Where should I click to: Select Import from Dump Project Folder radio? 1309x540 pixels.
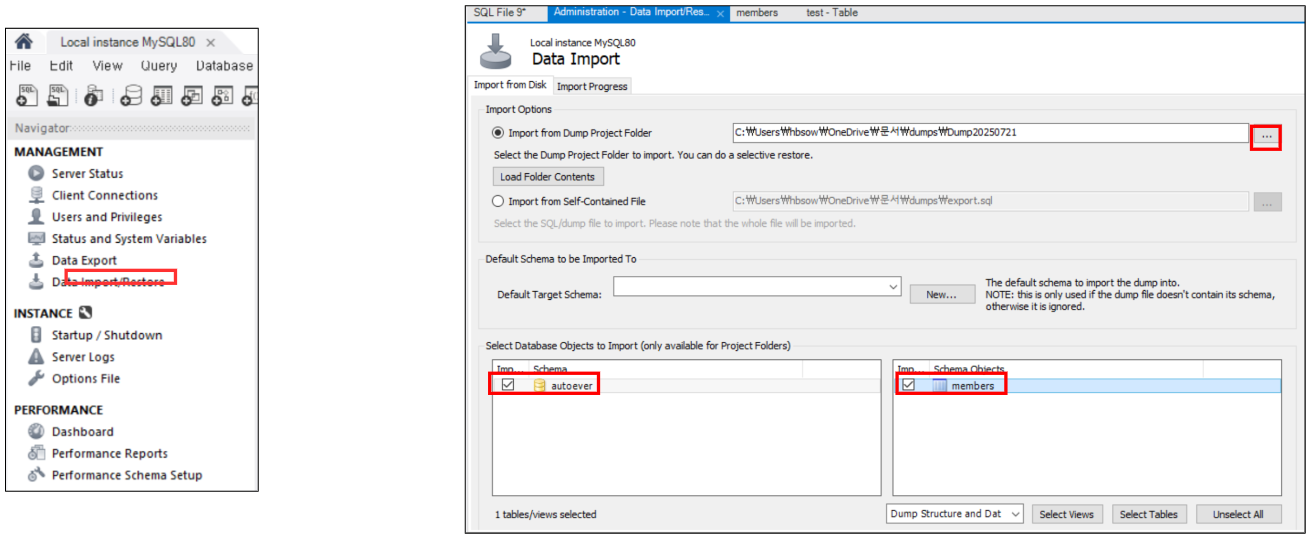click(x=498, y=133)
